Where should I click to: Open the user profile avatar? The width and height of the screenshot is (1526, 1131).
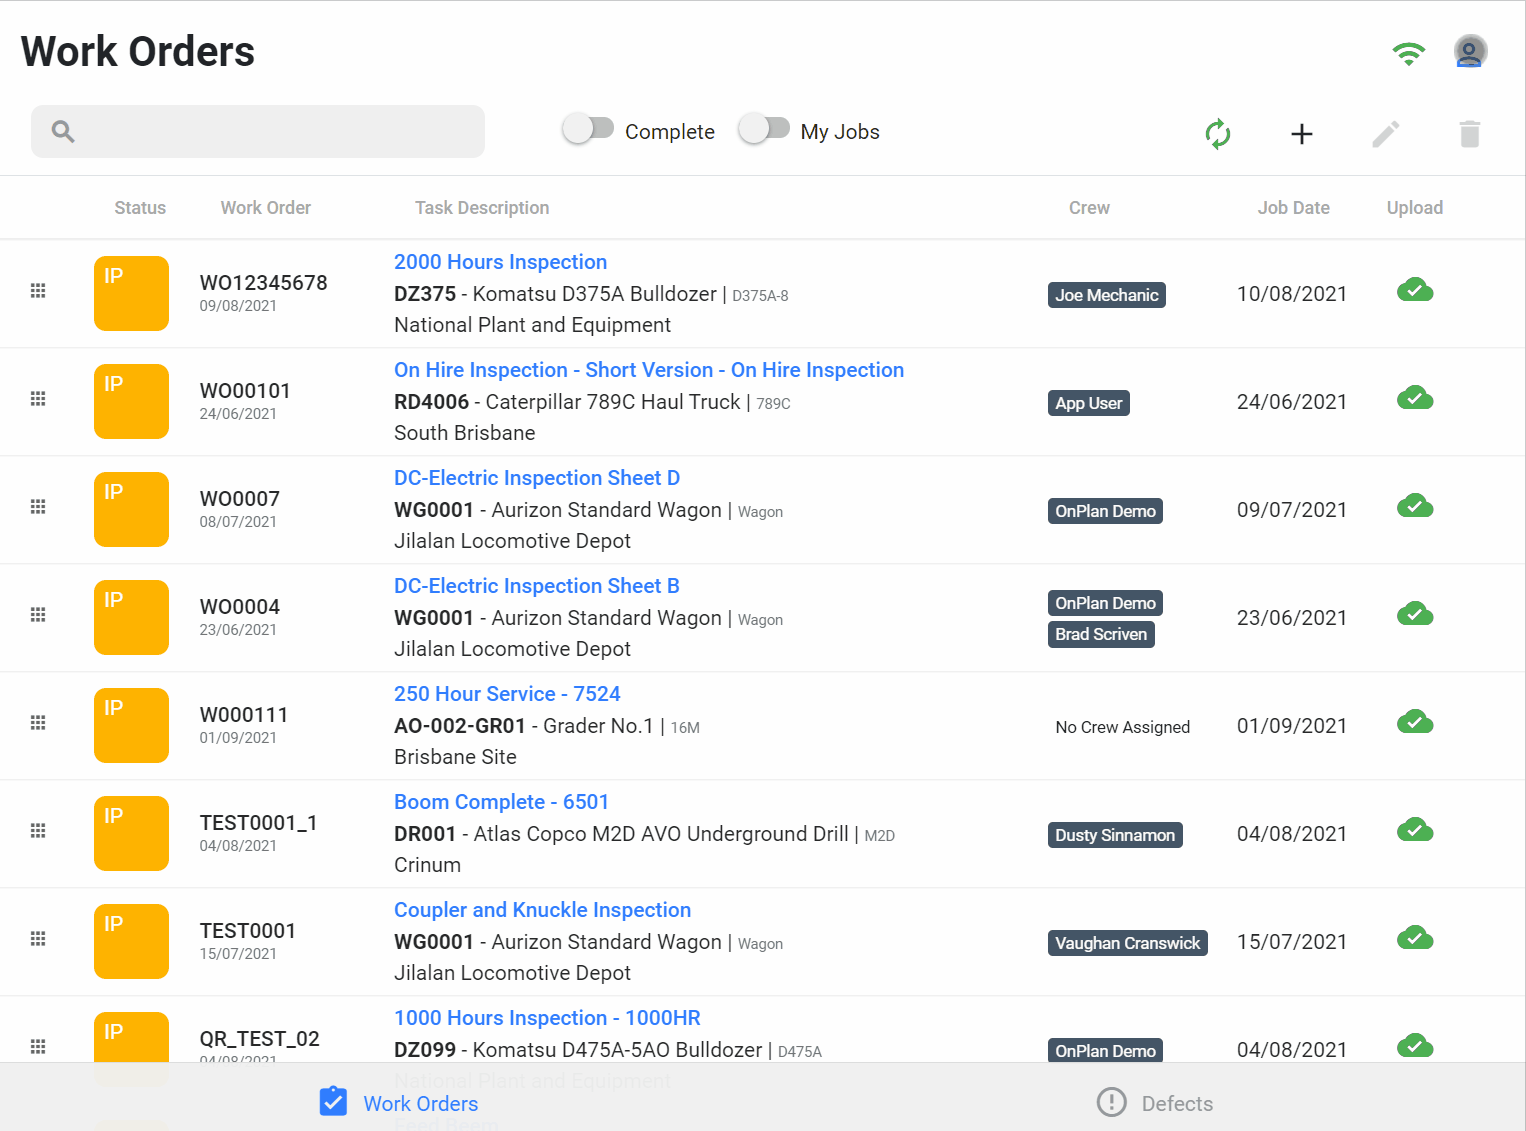click(x=1470, y=51)
